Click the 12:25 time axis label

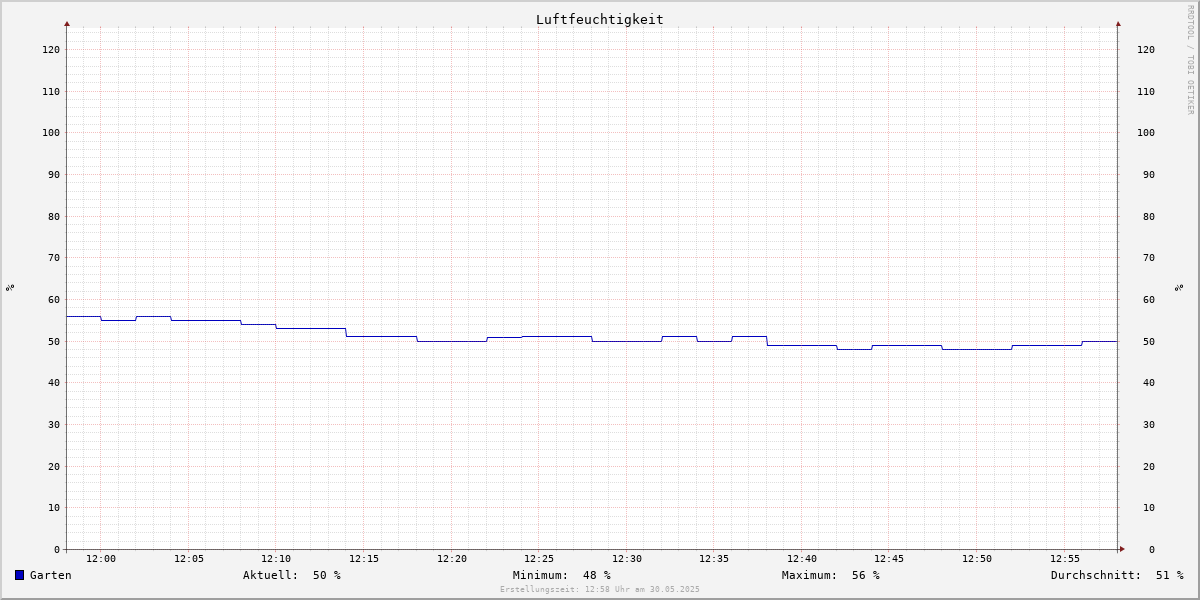coord(539,558)
